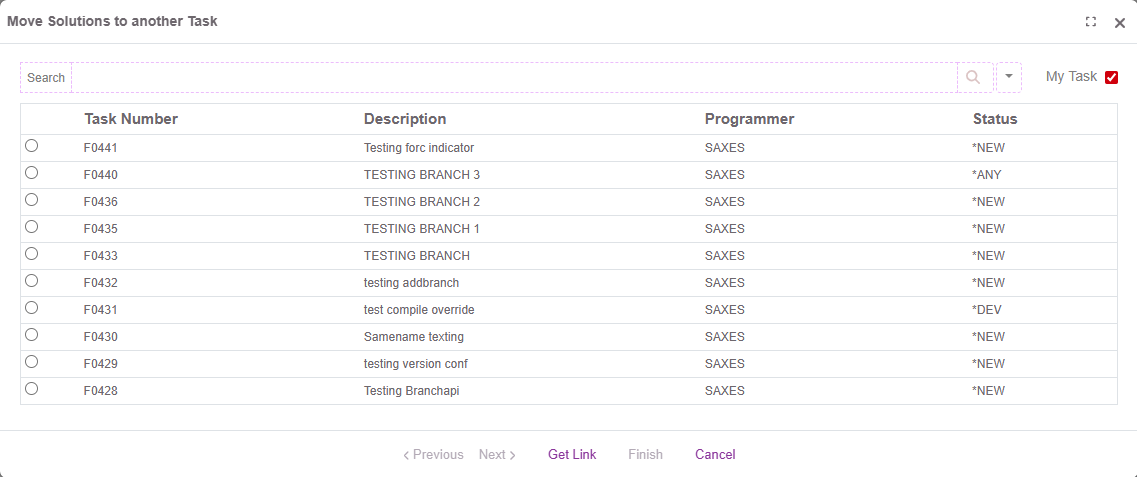This screenshot has width=1137, height=477.
Task: Select radio button for task F0440
Action: [32, 173]
